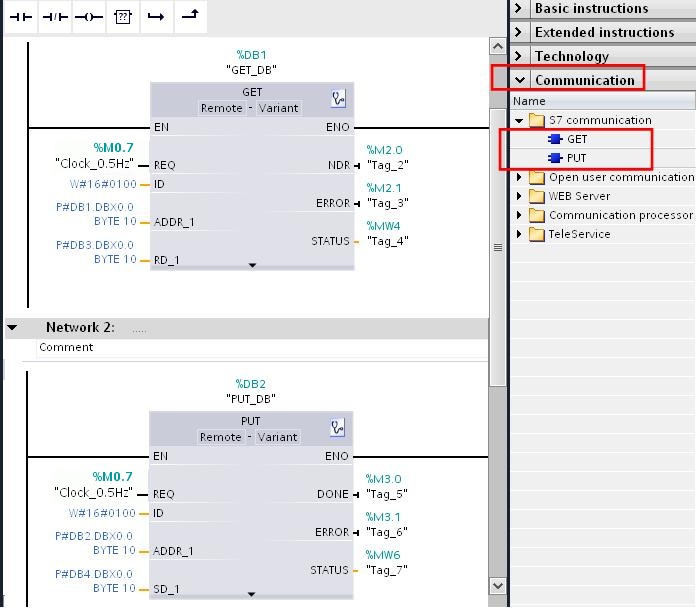Expand the TeleService node arrow
Image resolution: width=696 pixels, height=608 pixels.
(x=519, y=234)
